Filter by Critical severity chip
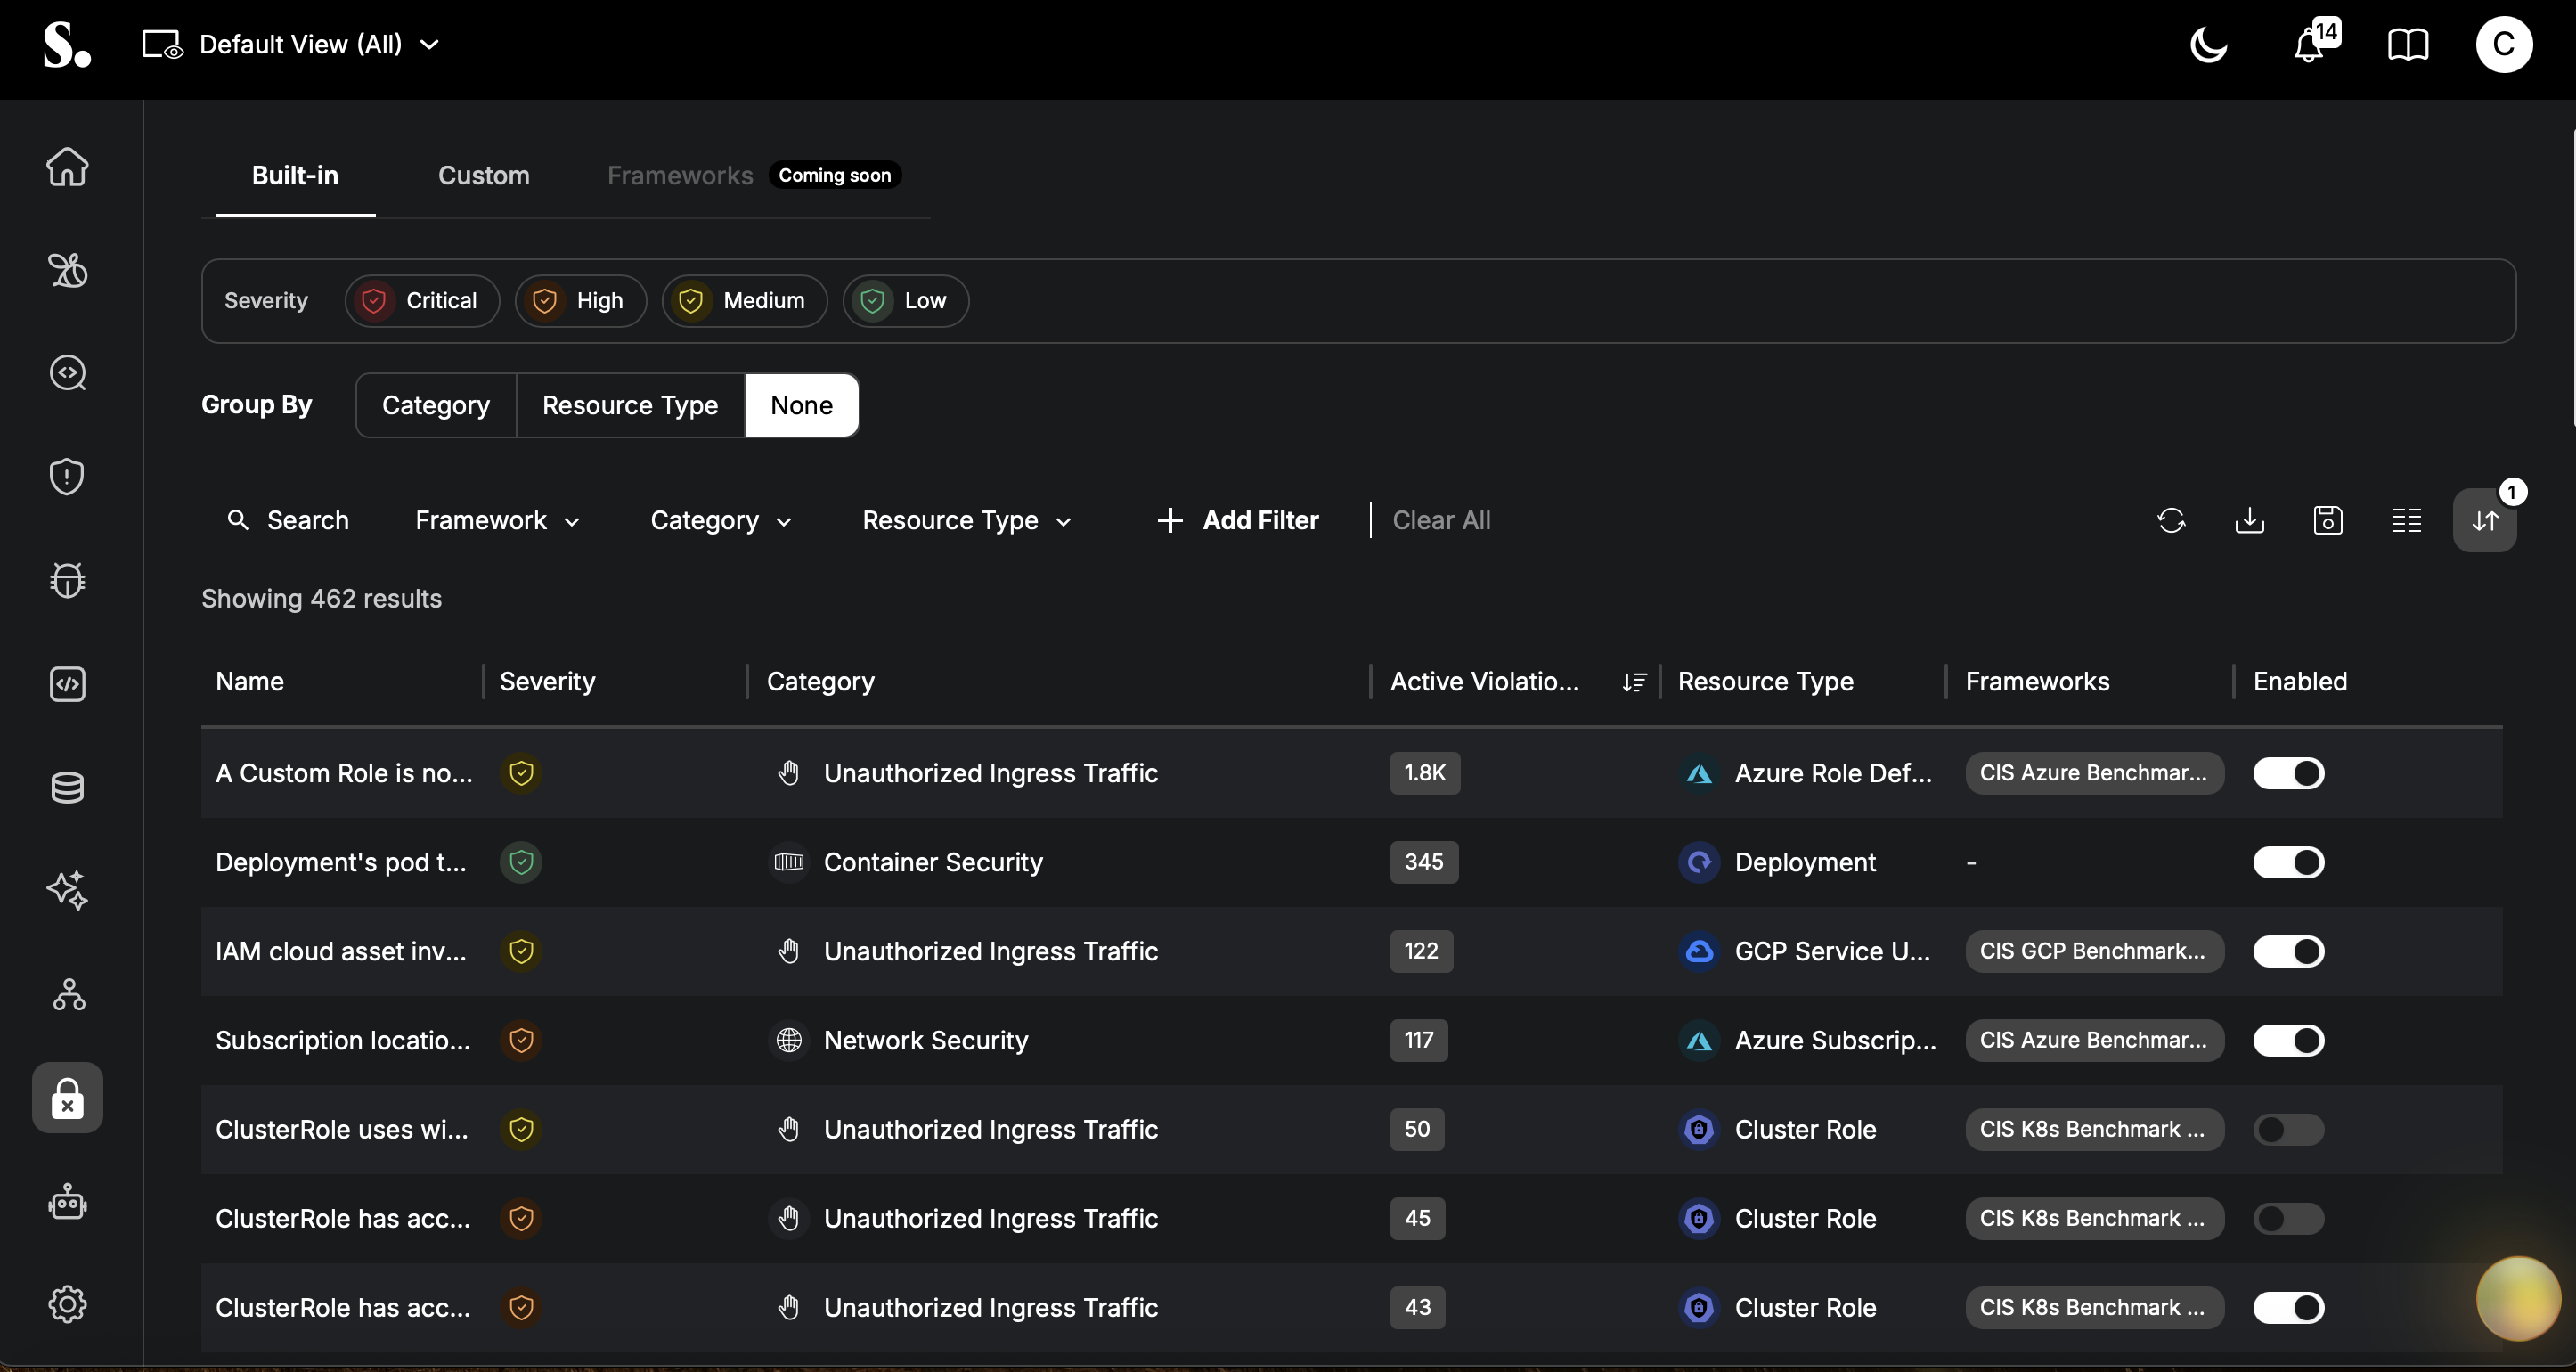This screenshot has height=1372, width=2576. click(x=422, y=301)
